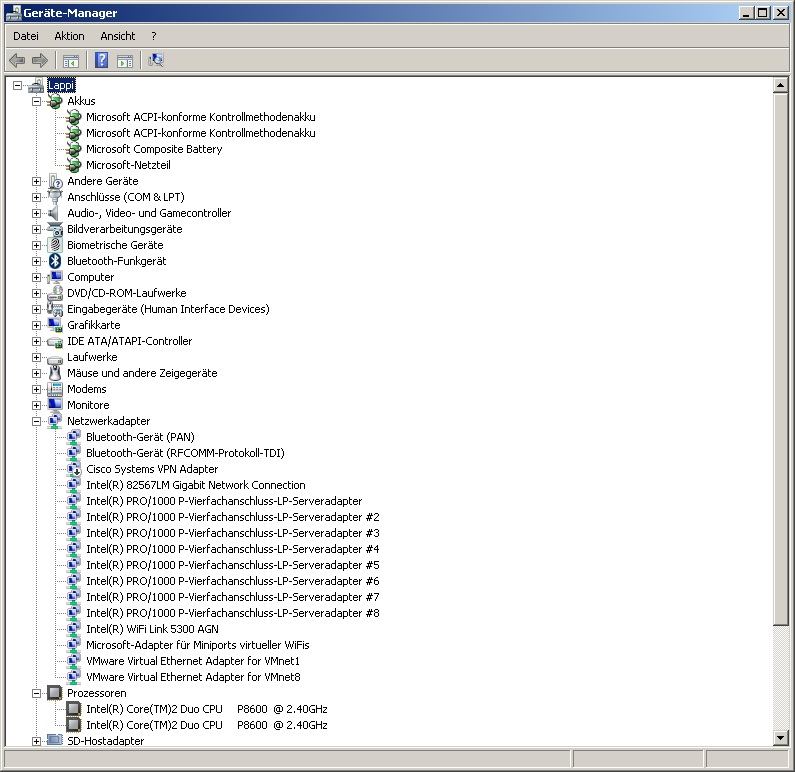
Task: Select PRO/1000 Serveradapter #8
Action: (x=233, y=613)
